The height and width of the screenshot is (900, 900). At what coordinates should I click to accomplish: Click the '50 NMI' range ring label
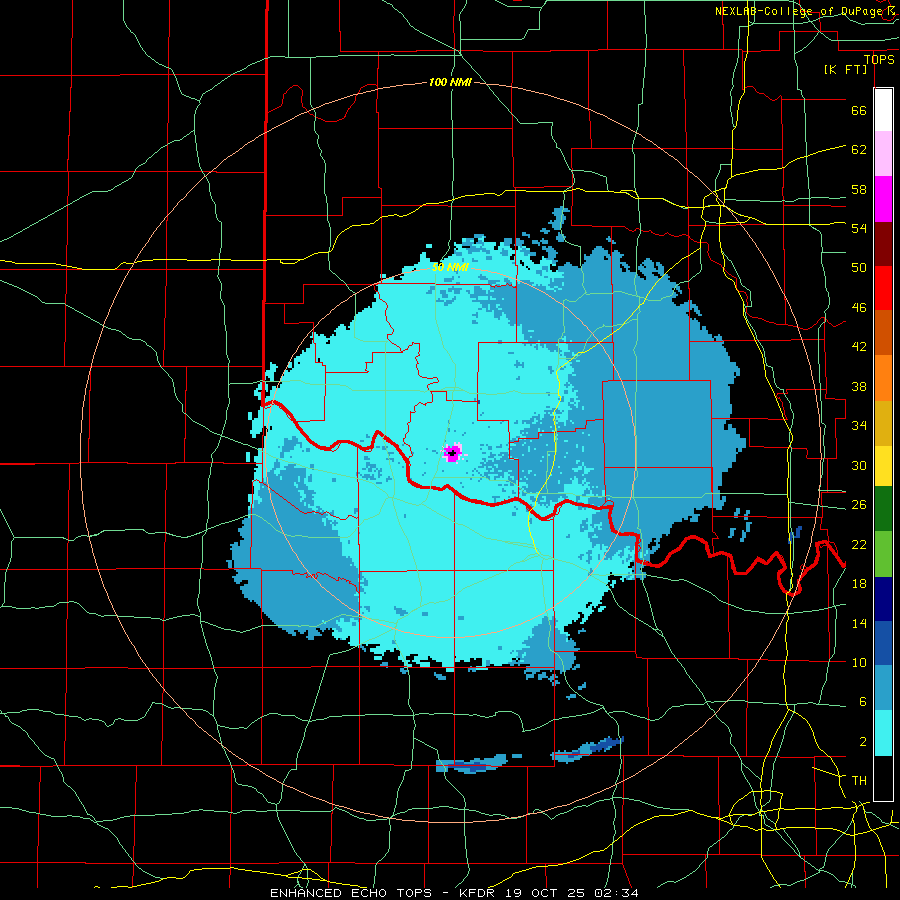coord(450,267)
